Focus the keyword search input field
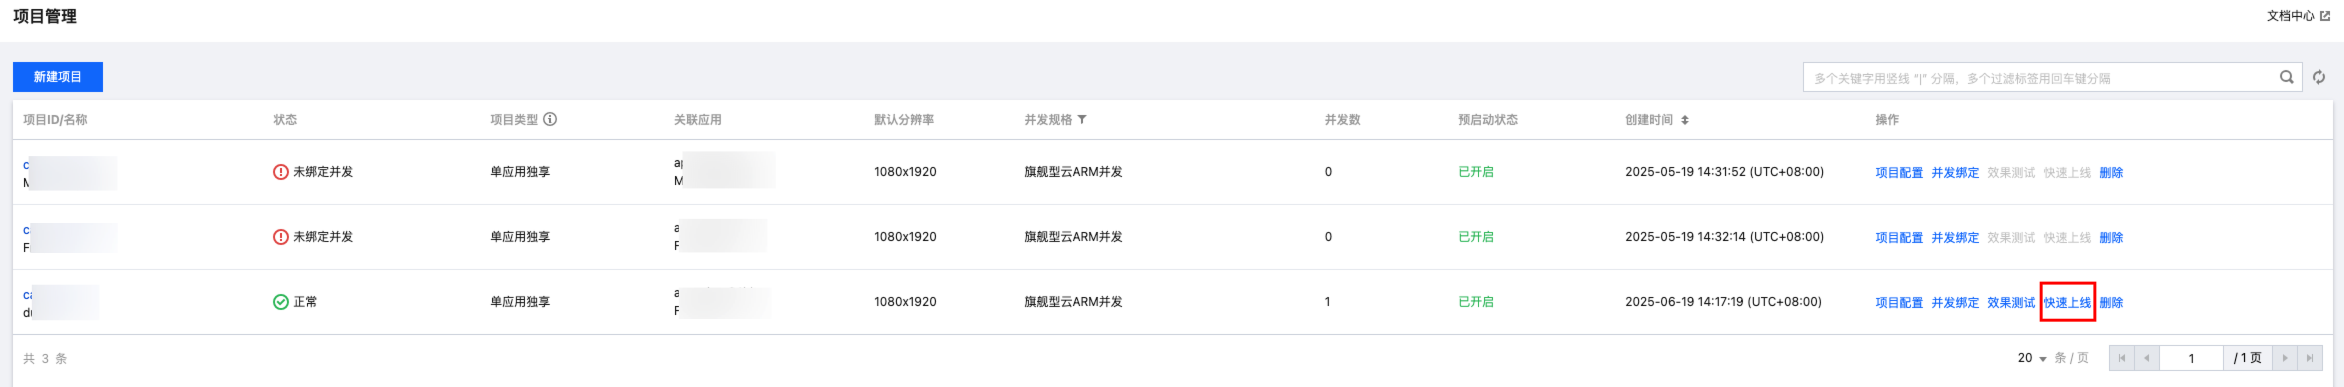This screenshot has width=2344, height=387. pyautogui.click(x=2040, y=77)
